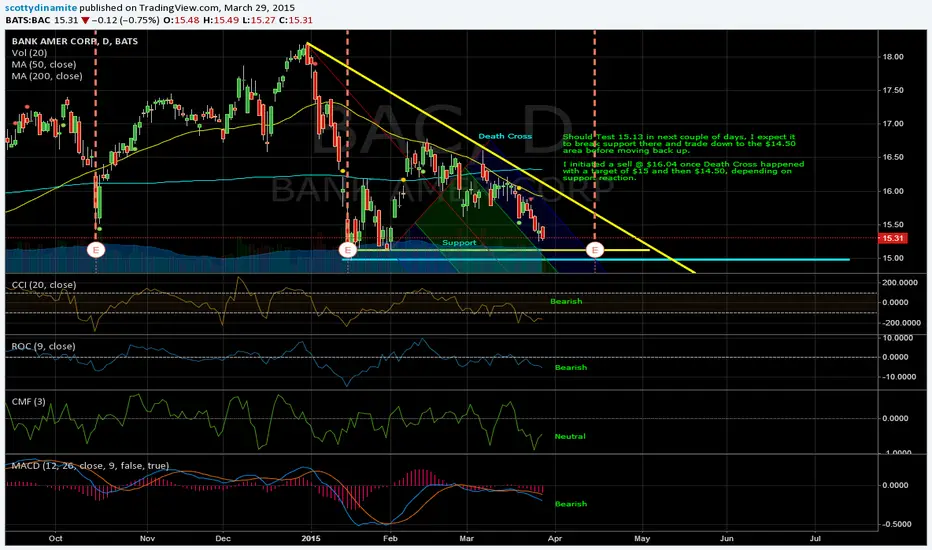Select the O:15.48 open price value
The height and width of the screenshot is (550, 932).
(181, 20)
